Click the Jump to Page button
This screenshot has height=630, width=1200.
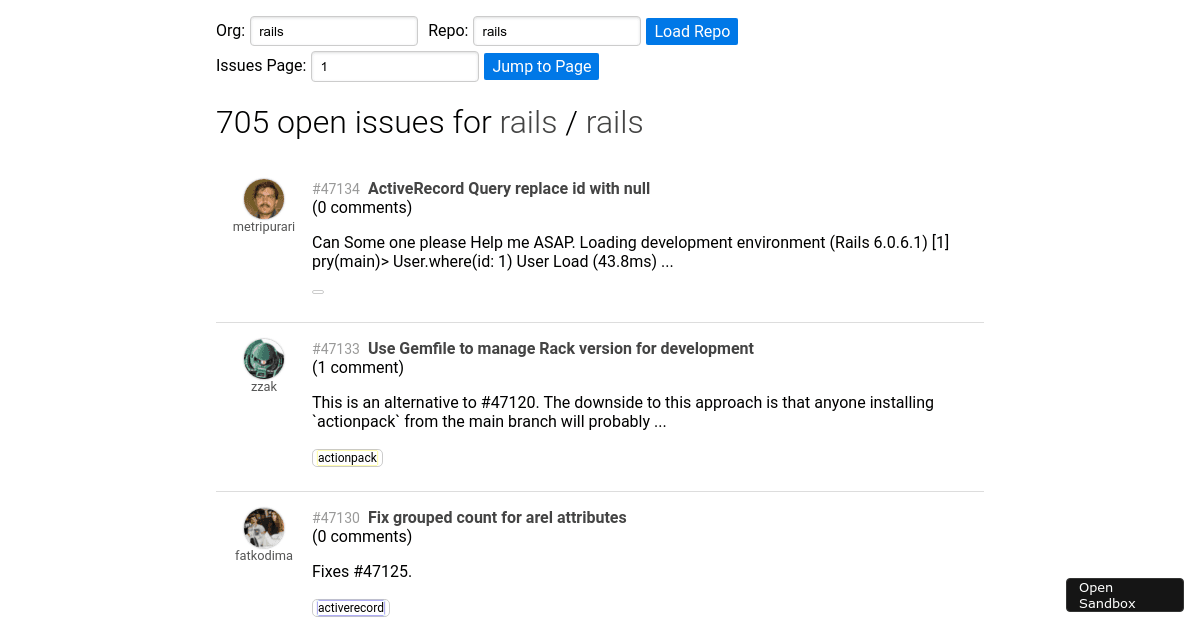[541, 66]
